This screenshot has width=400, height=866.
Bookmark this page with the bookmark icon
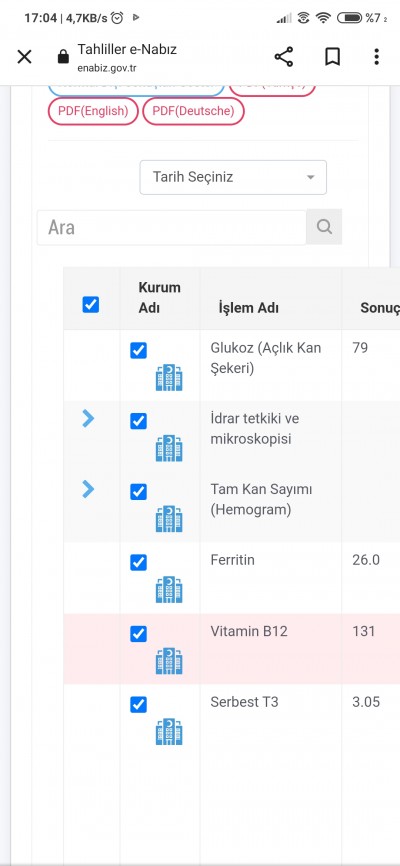(x=332, y=57)
